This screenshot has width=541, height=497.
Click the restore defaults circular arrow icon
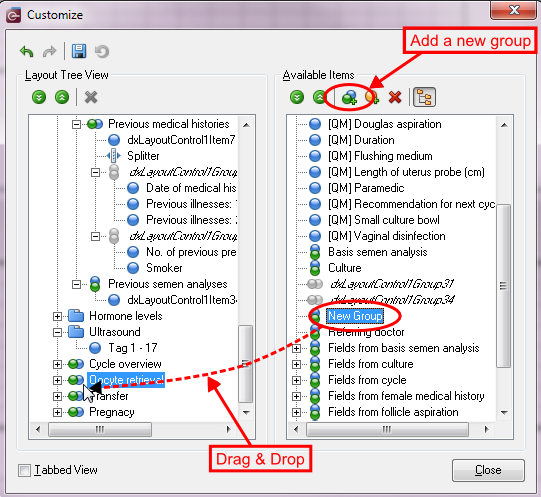point(102,52)
